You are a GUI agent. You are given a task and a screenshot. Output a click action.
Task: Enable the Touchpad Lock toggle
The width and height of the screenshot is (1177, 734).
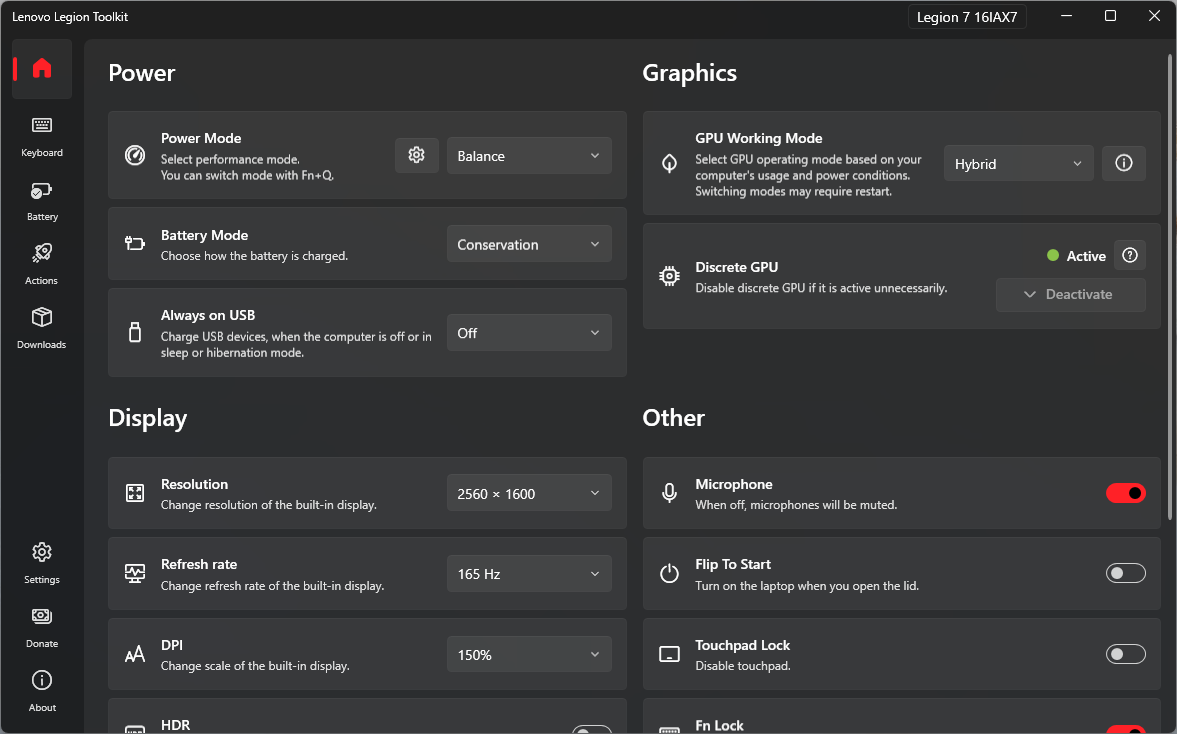(x=1125, y=654)
